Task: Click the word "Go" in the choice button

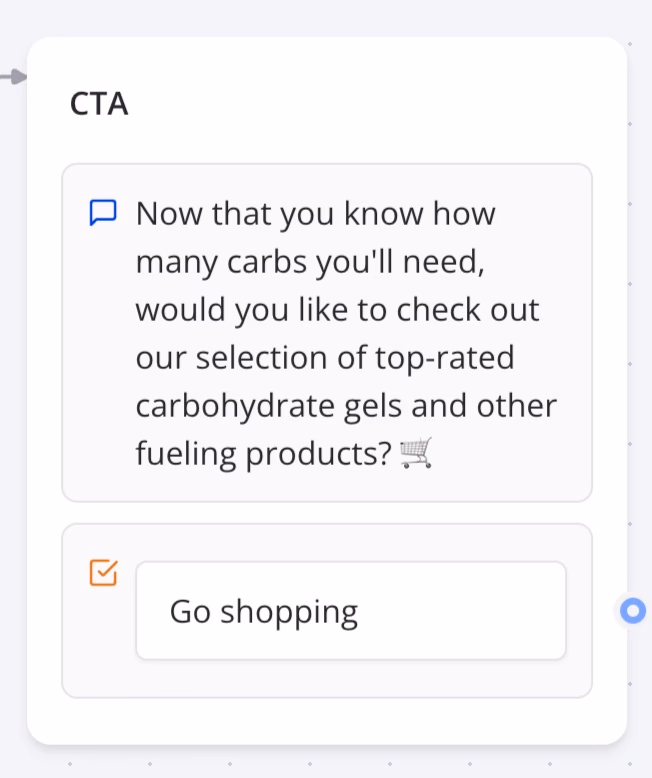Action: pos(190,611)
